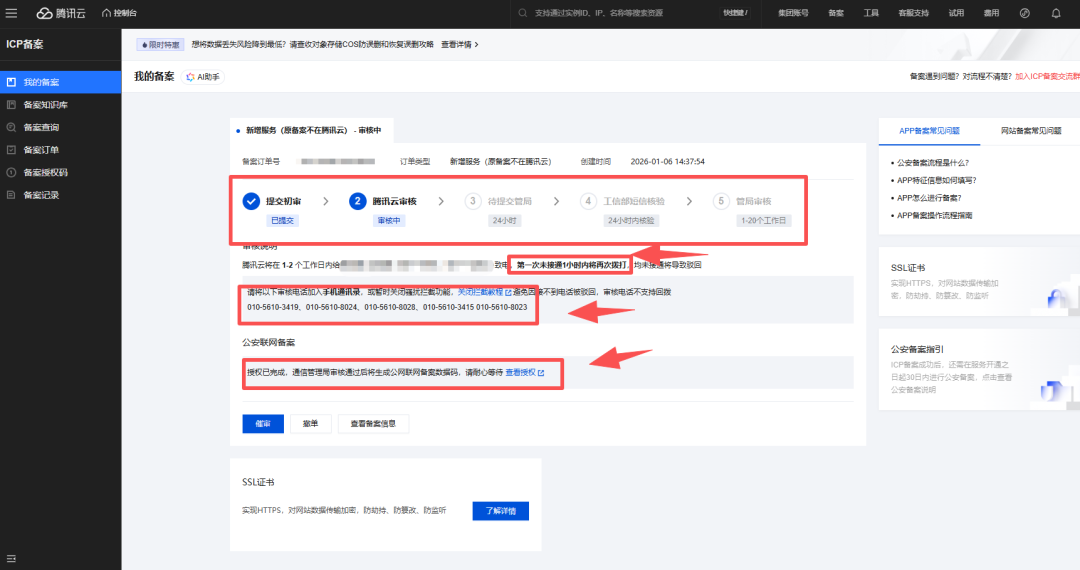
Task: Open the 费用 top menu
Action: tap(991, 13)
